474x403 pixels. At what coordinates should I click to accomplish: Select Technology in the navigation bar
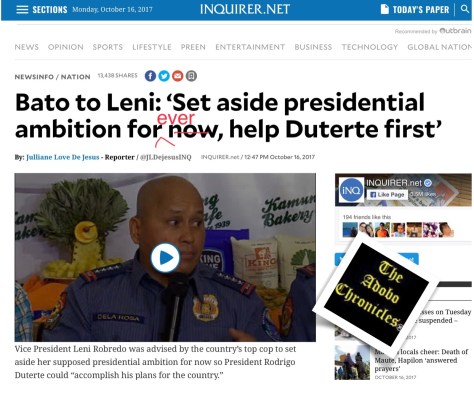(x=370, y=47)
